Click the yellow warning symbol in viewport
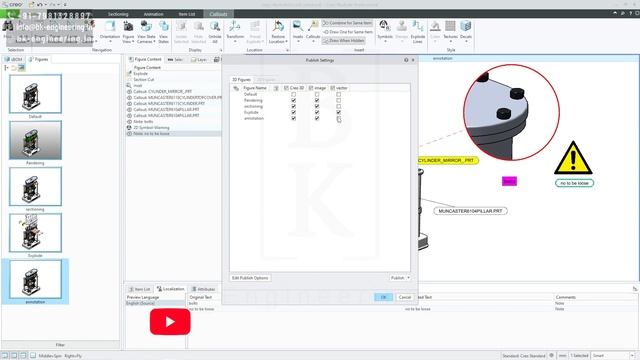Image resolution: width=640 pixels, height=360 pixels. [573, 158]
